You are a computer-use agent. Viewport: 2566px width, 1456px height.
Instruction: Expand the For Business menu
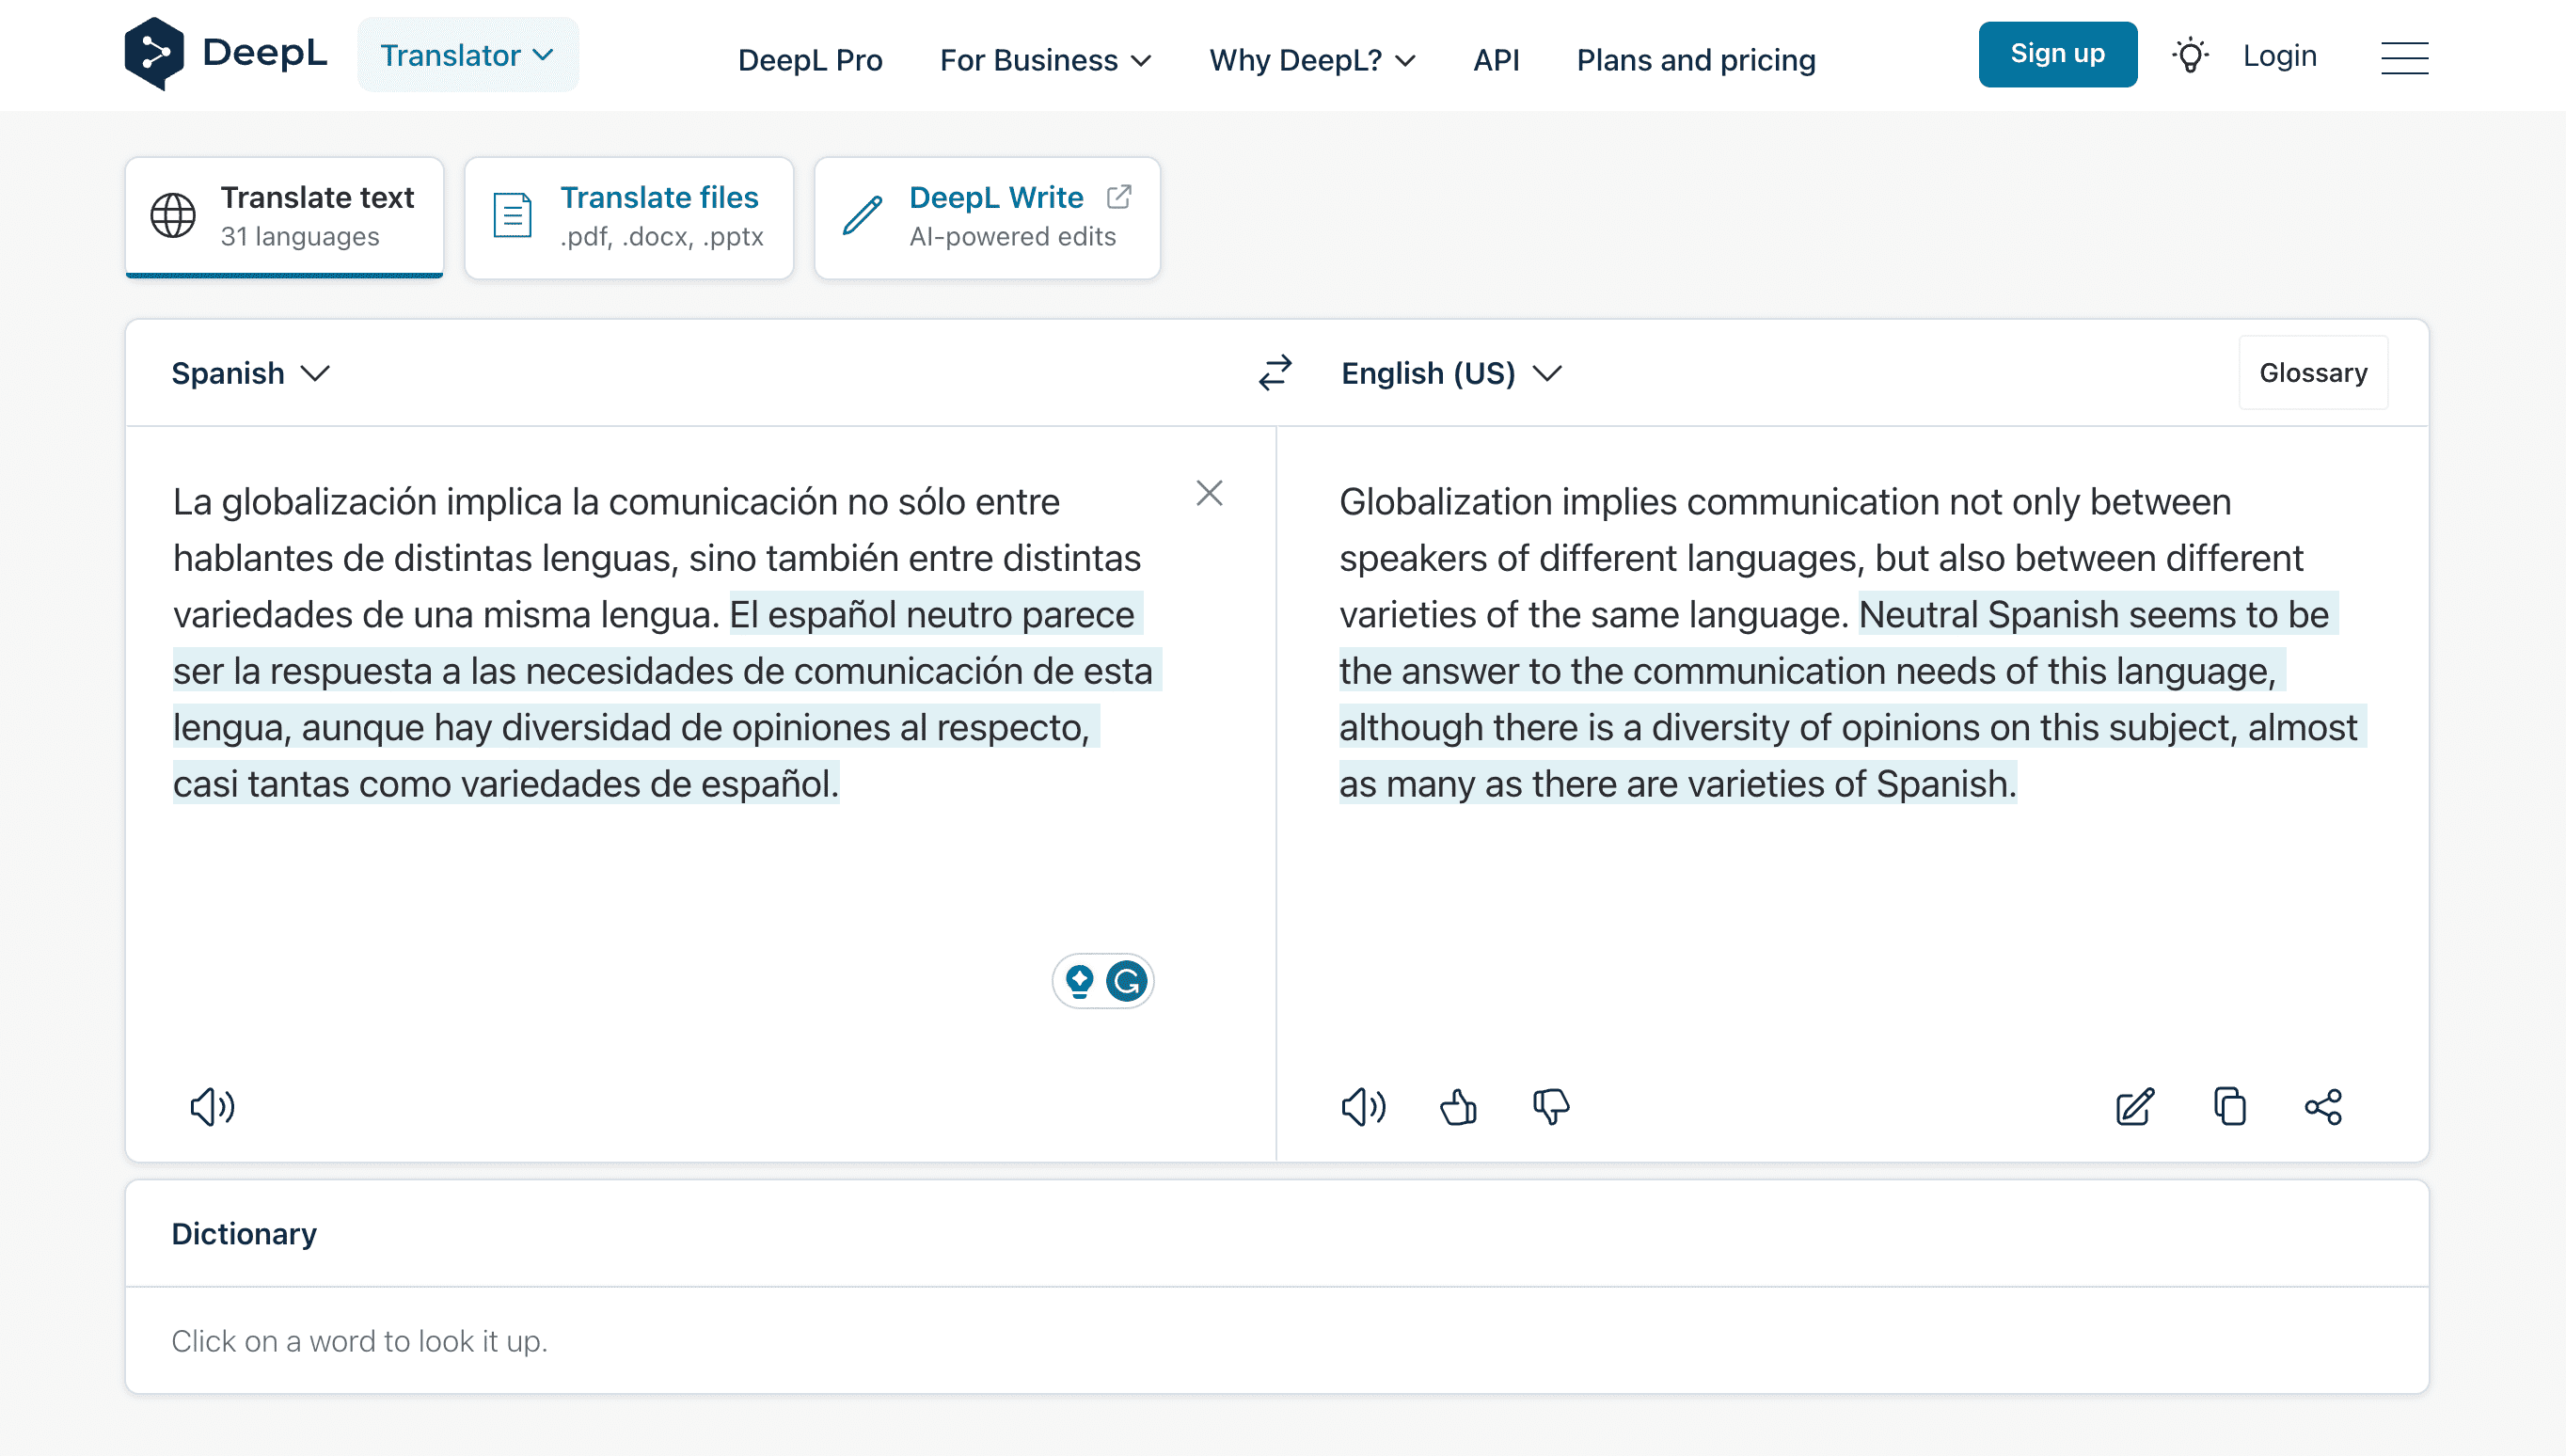[1045, 60]
